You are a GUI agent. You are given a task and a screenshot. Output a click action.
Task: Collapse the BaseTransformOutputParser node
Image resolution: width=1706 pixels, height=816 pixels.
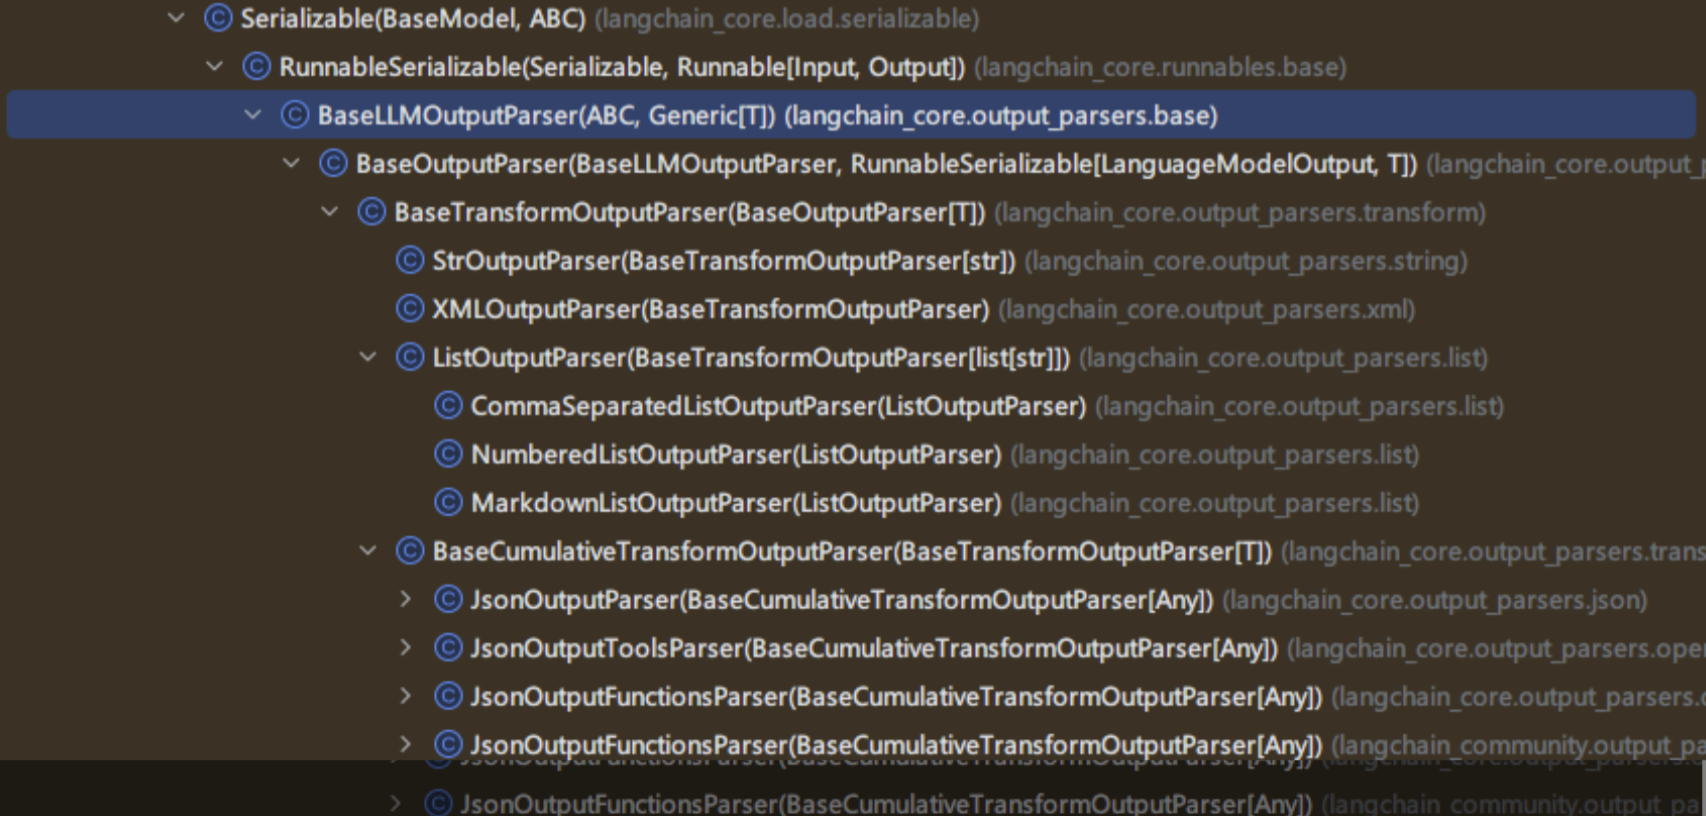click(x=330, y=212)
